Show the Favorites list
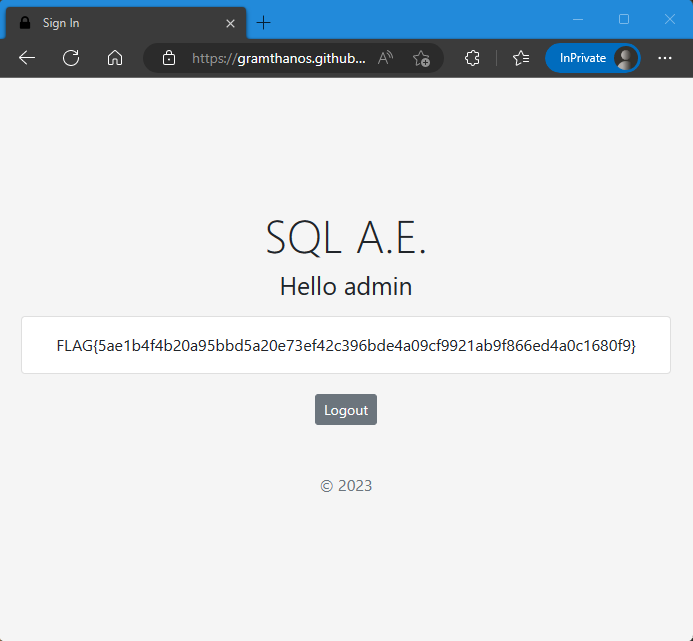Viewport: 693px width, 641px height. [x=521, y=58]
